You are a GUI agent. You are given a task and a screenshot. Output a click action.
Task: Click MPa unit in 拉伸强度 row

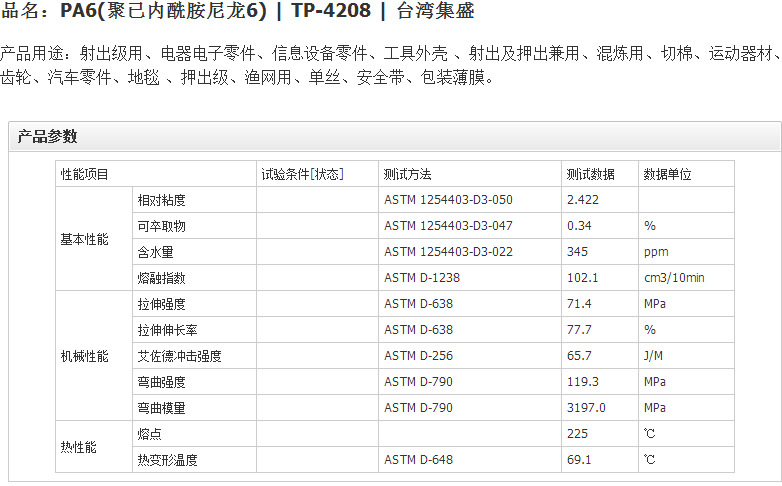tap(655, 303)
